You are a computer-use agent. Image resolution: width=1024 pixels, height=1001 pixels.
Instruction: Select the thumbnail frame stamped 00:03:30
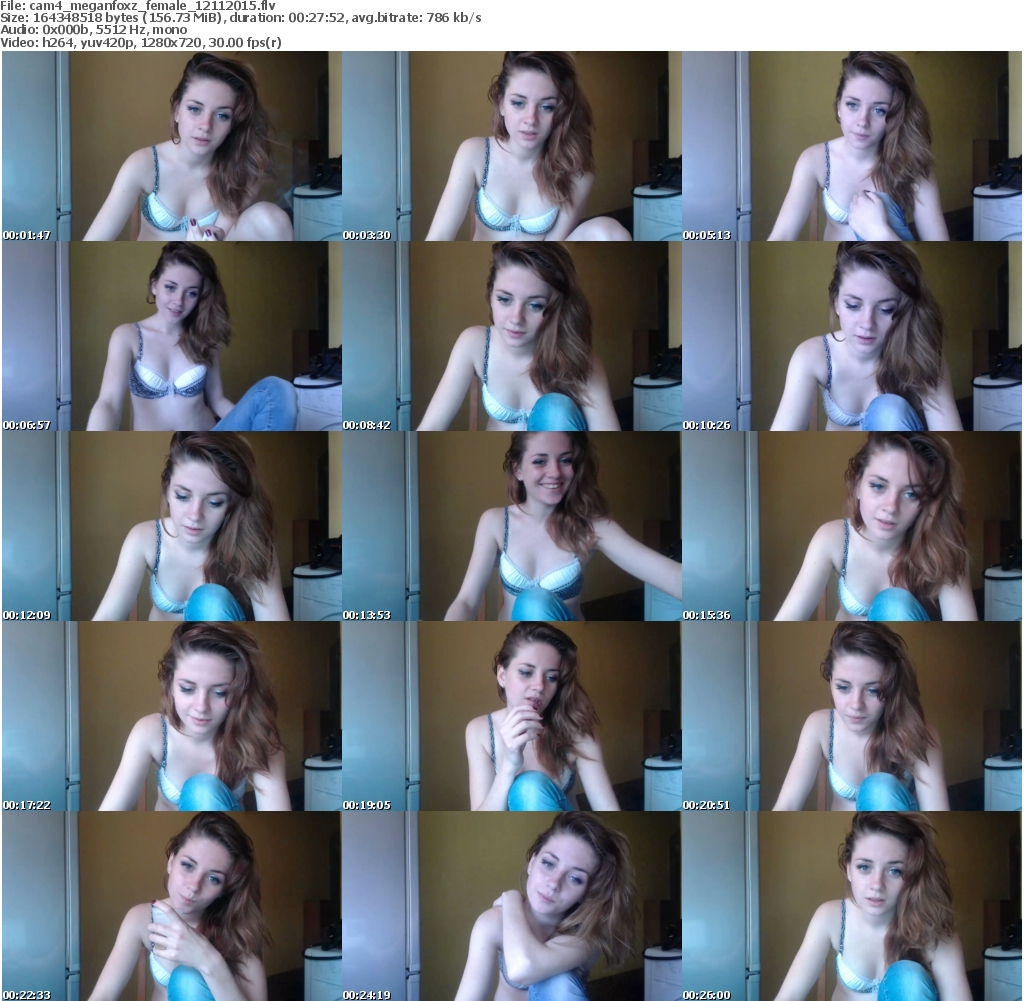tap(512, 146)
